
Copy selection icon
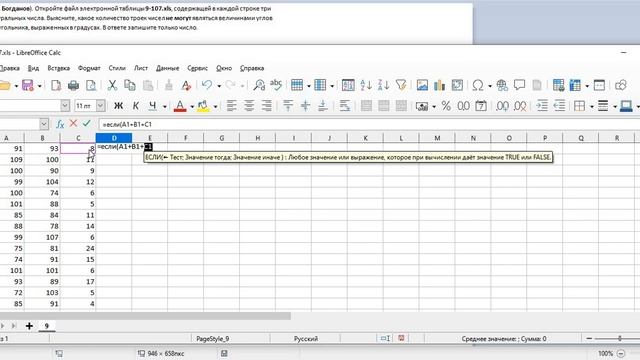pos(130,85)
